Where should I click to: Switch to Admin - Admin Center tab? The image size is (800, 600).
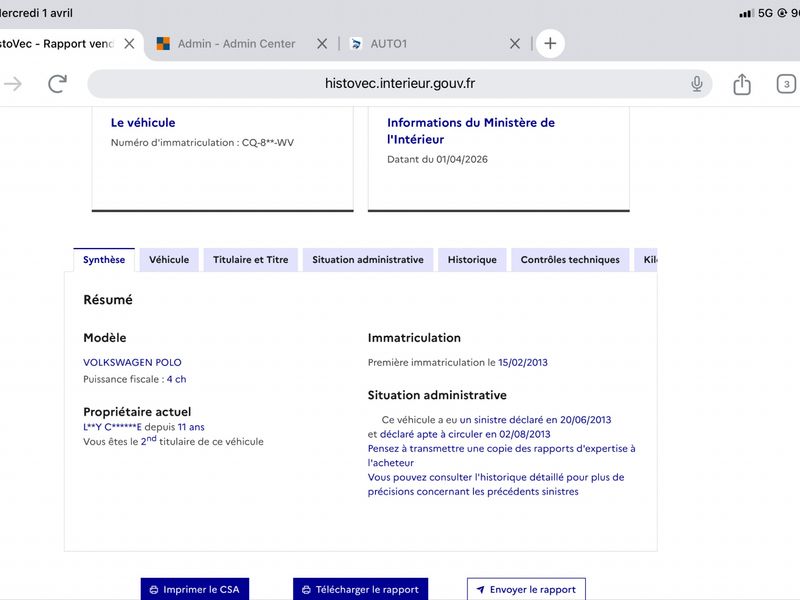235,44
